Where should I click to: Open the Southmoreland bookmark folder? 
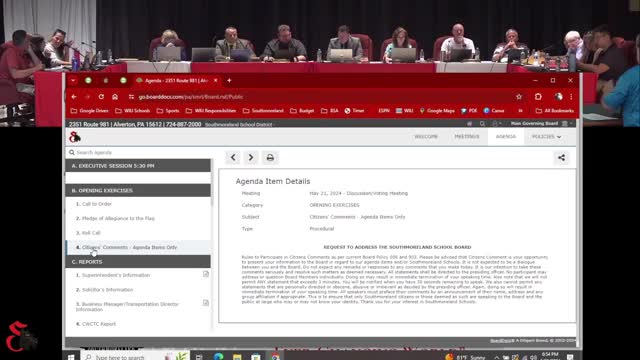[x=263, y=111]
